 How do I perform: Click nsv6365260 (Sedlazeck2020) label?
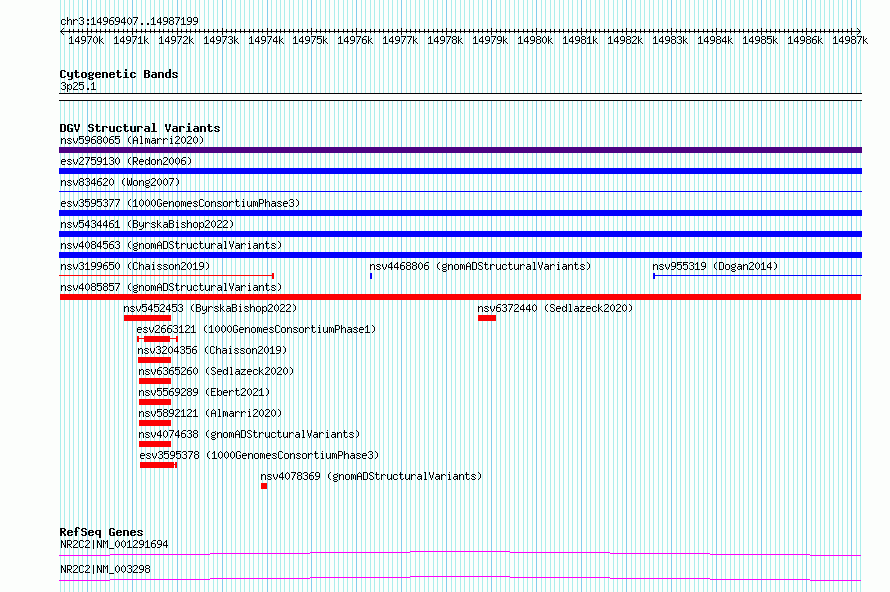pyautogui.click(x=216, y=371)
